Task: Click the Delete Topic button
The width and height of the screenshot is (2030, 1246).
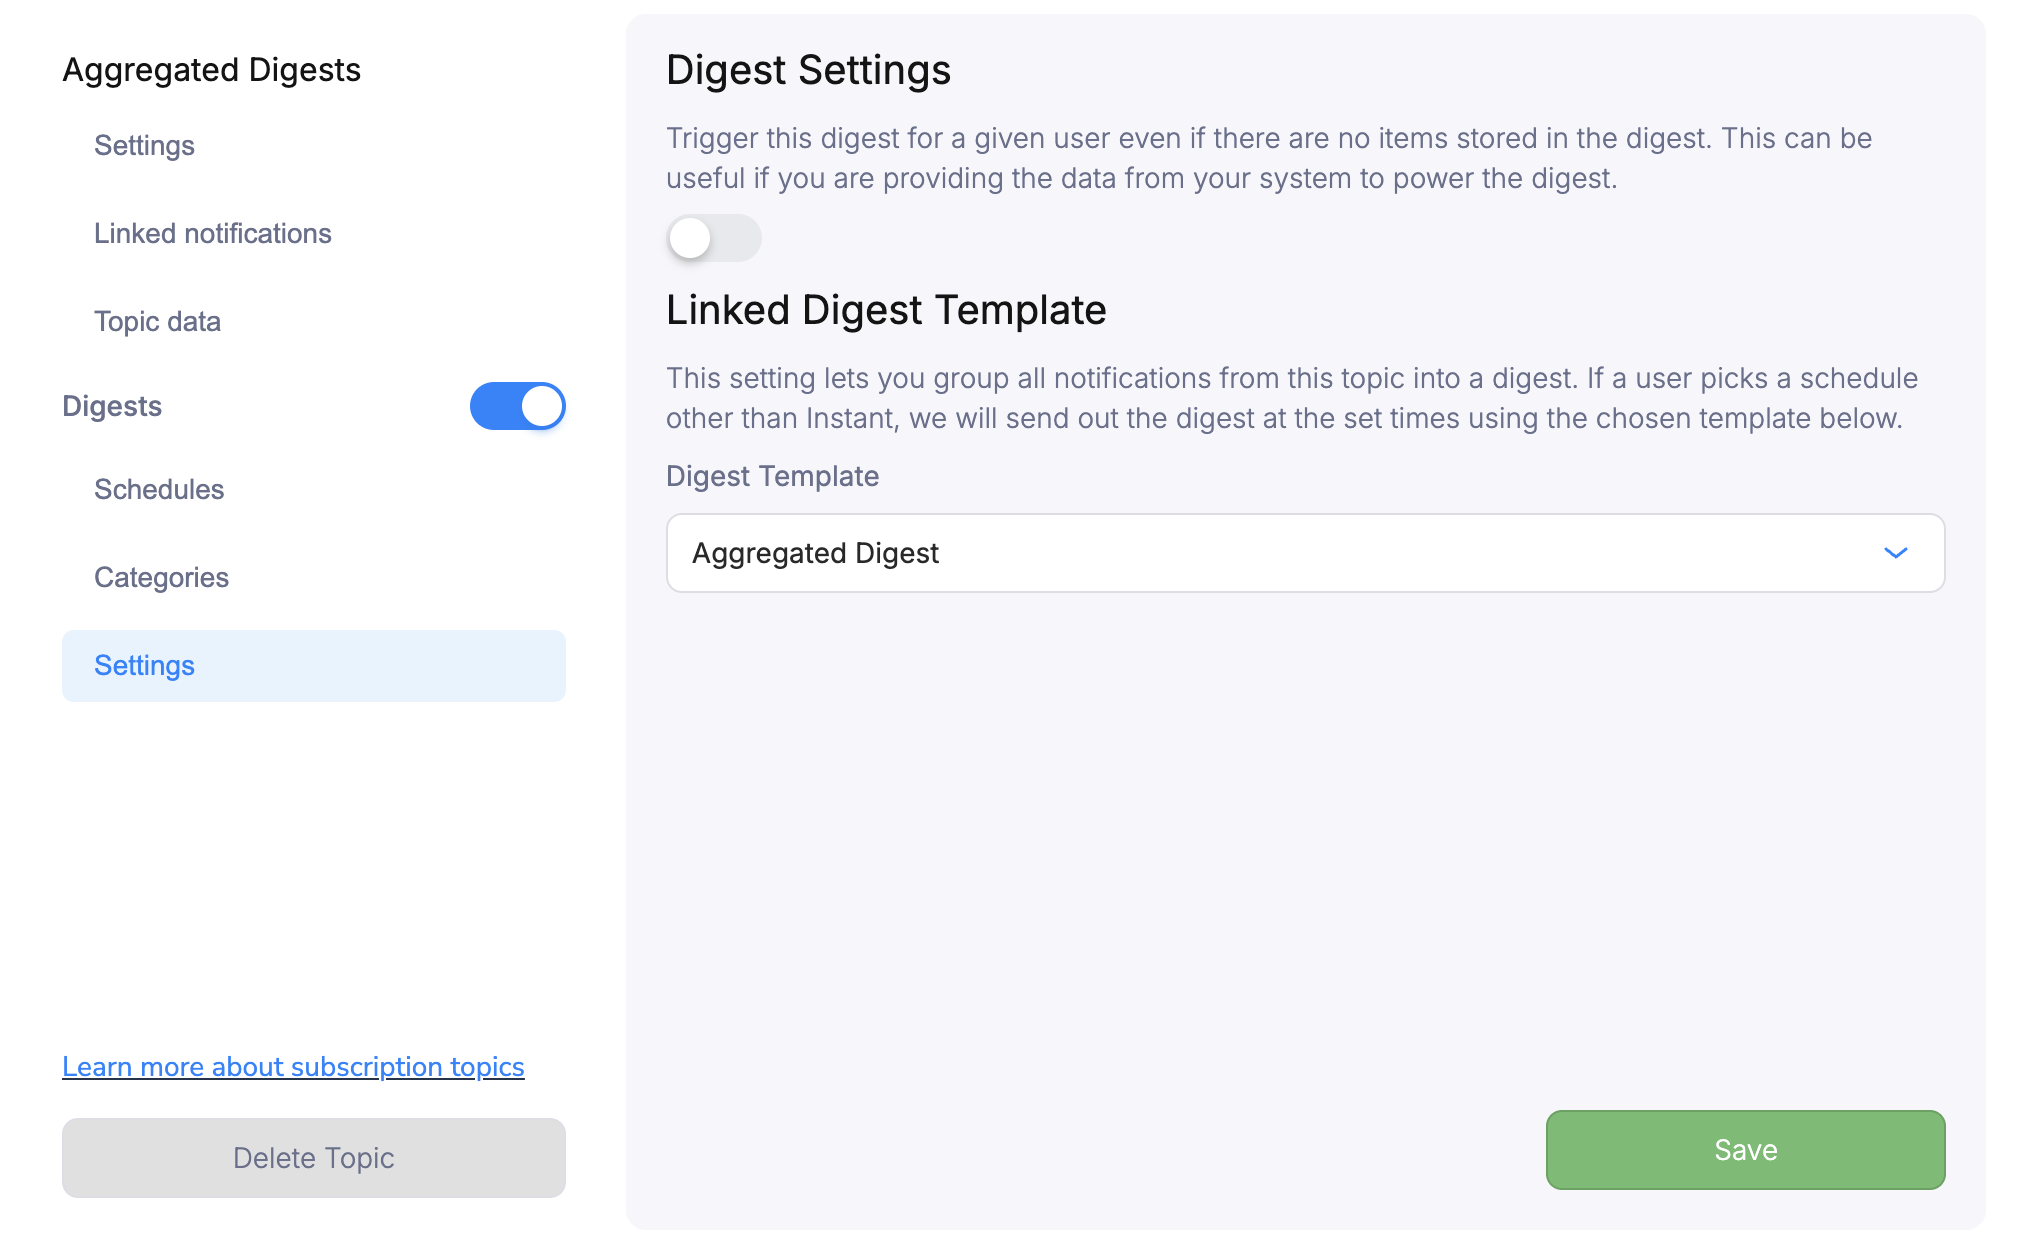Action: (x=313, y=1157)
